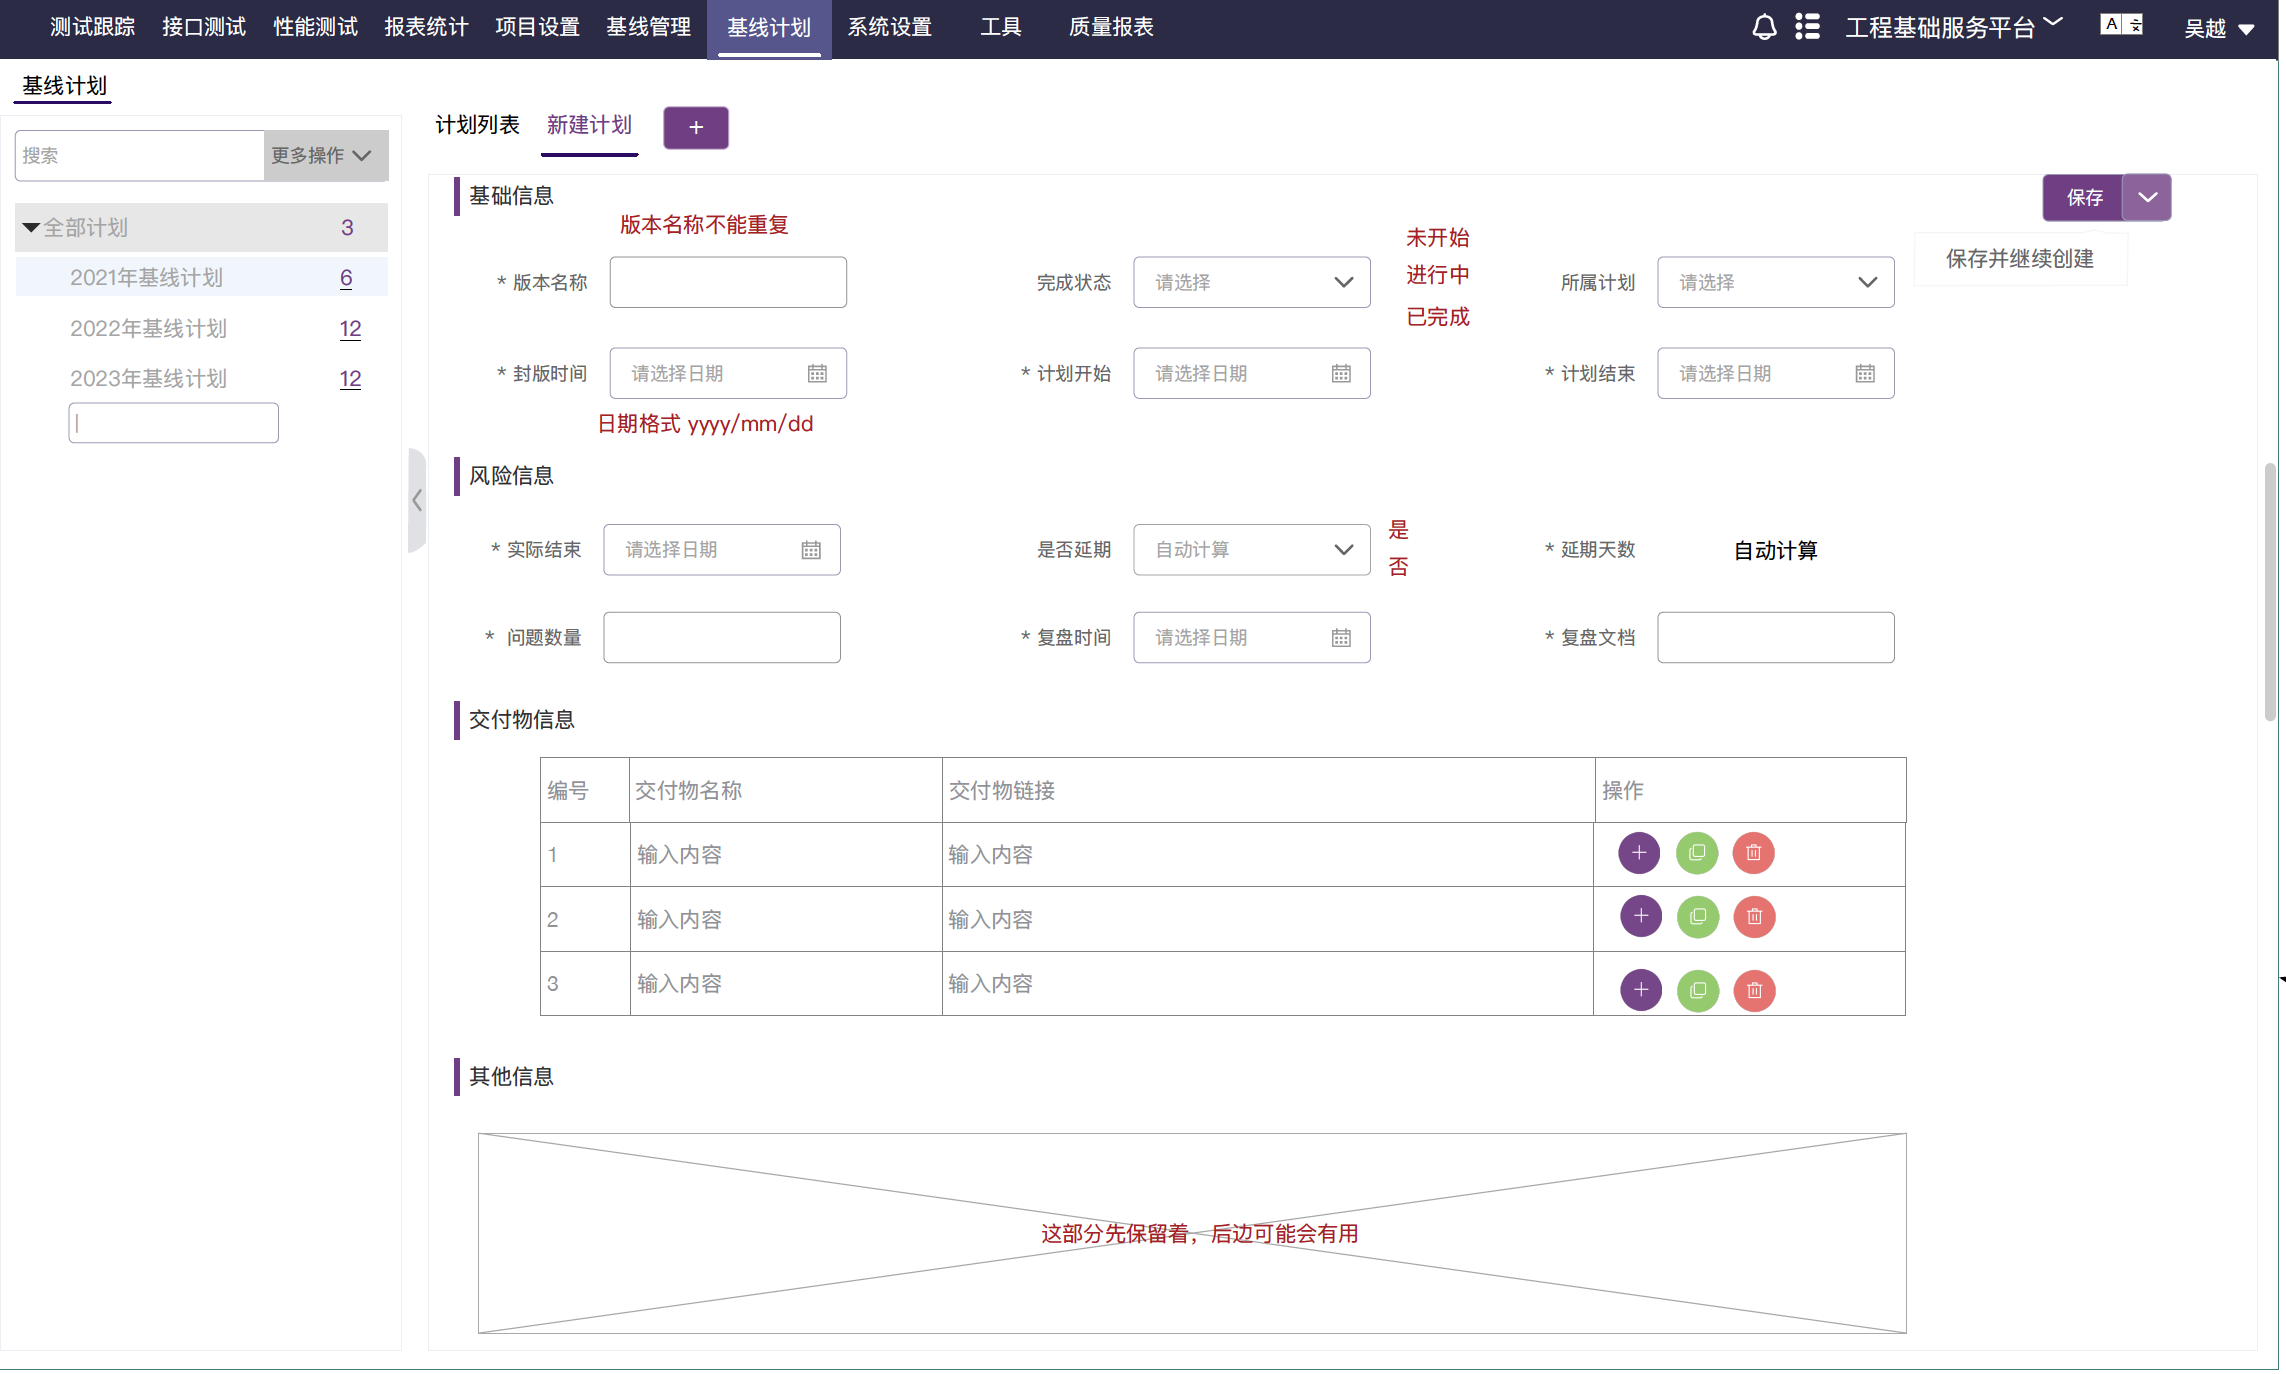The width and height of the screenshot is (2286, 1374).
Task: Focus the 搜索 field in sidebar
Action: click(x=139, y=156)
